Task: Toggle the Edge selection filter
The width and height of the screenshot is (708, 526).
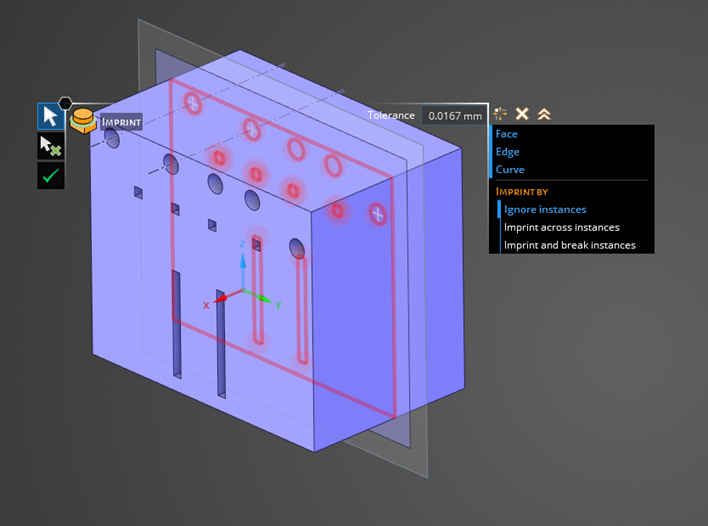Action: (508, 152)
